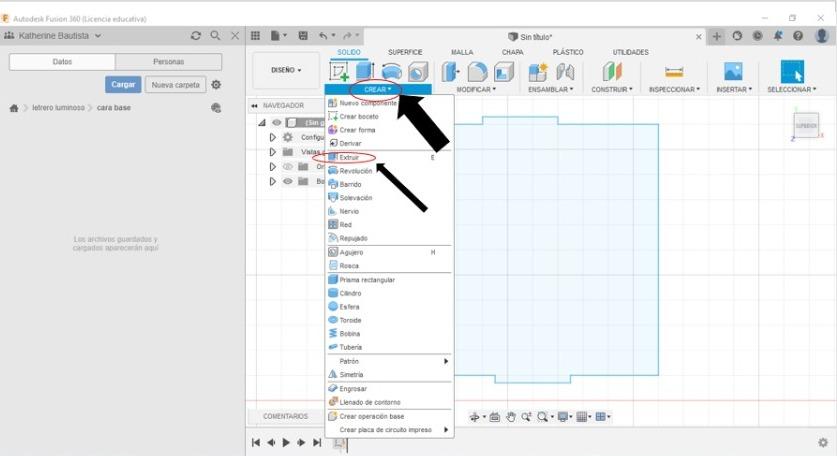Open the Modificar dropdown menu

[x=476, y=90]
